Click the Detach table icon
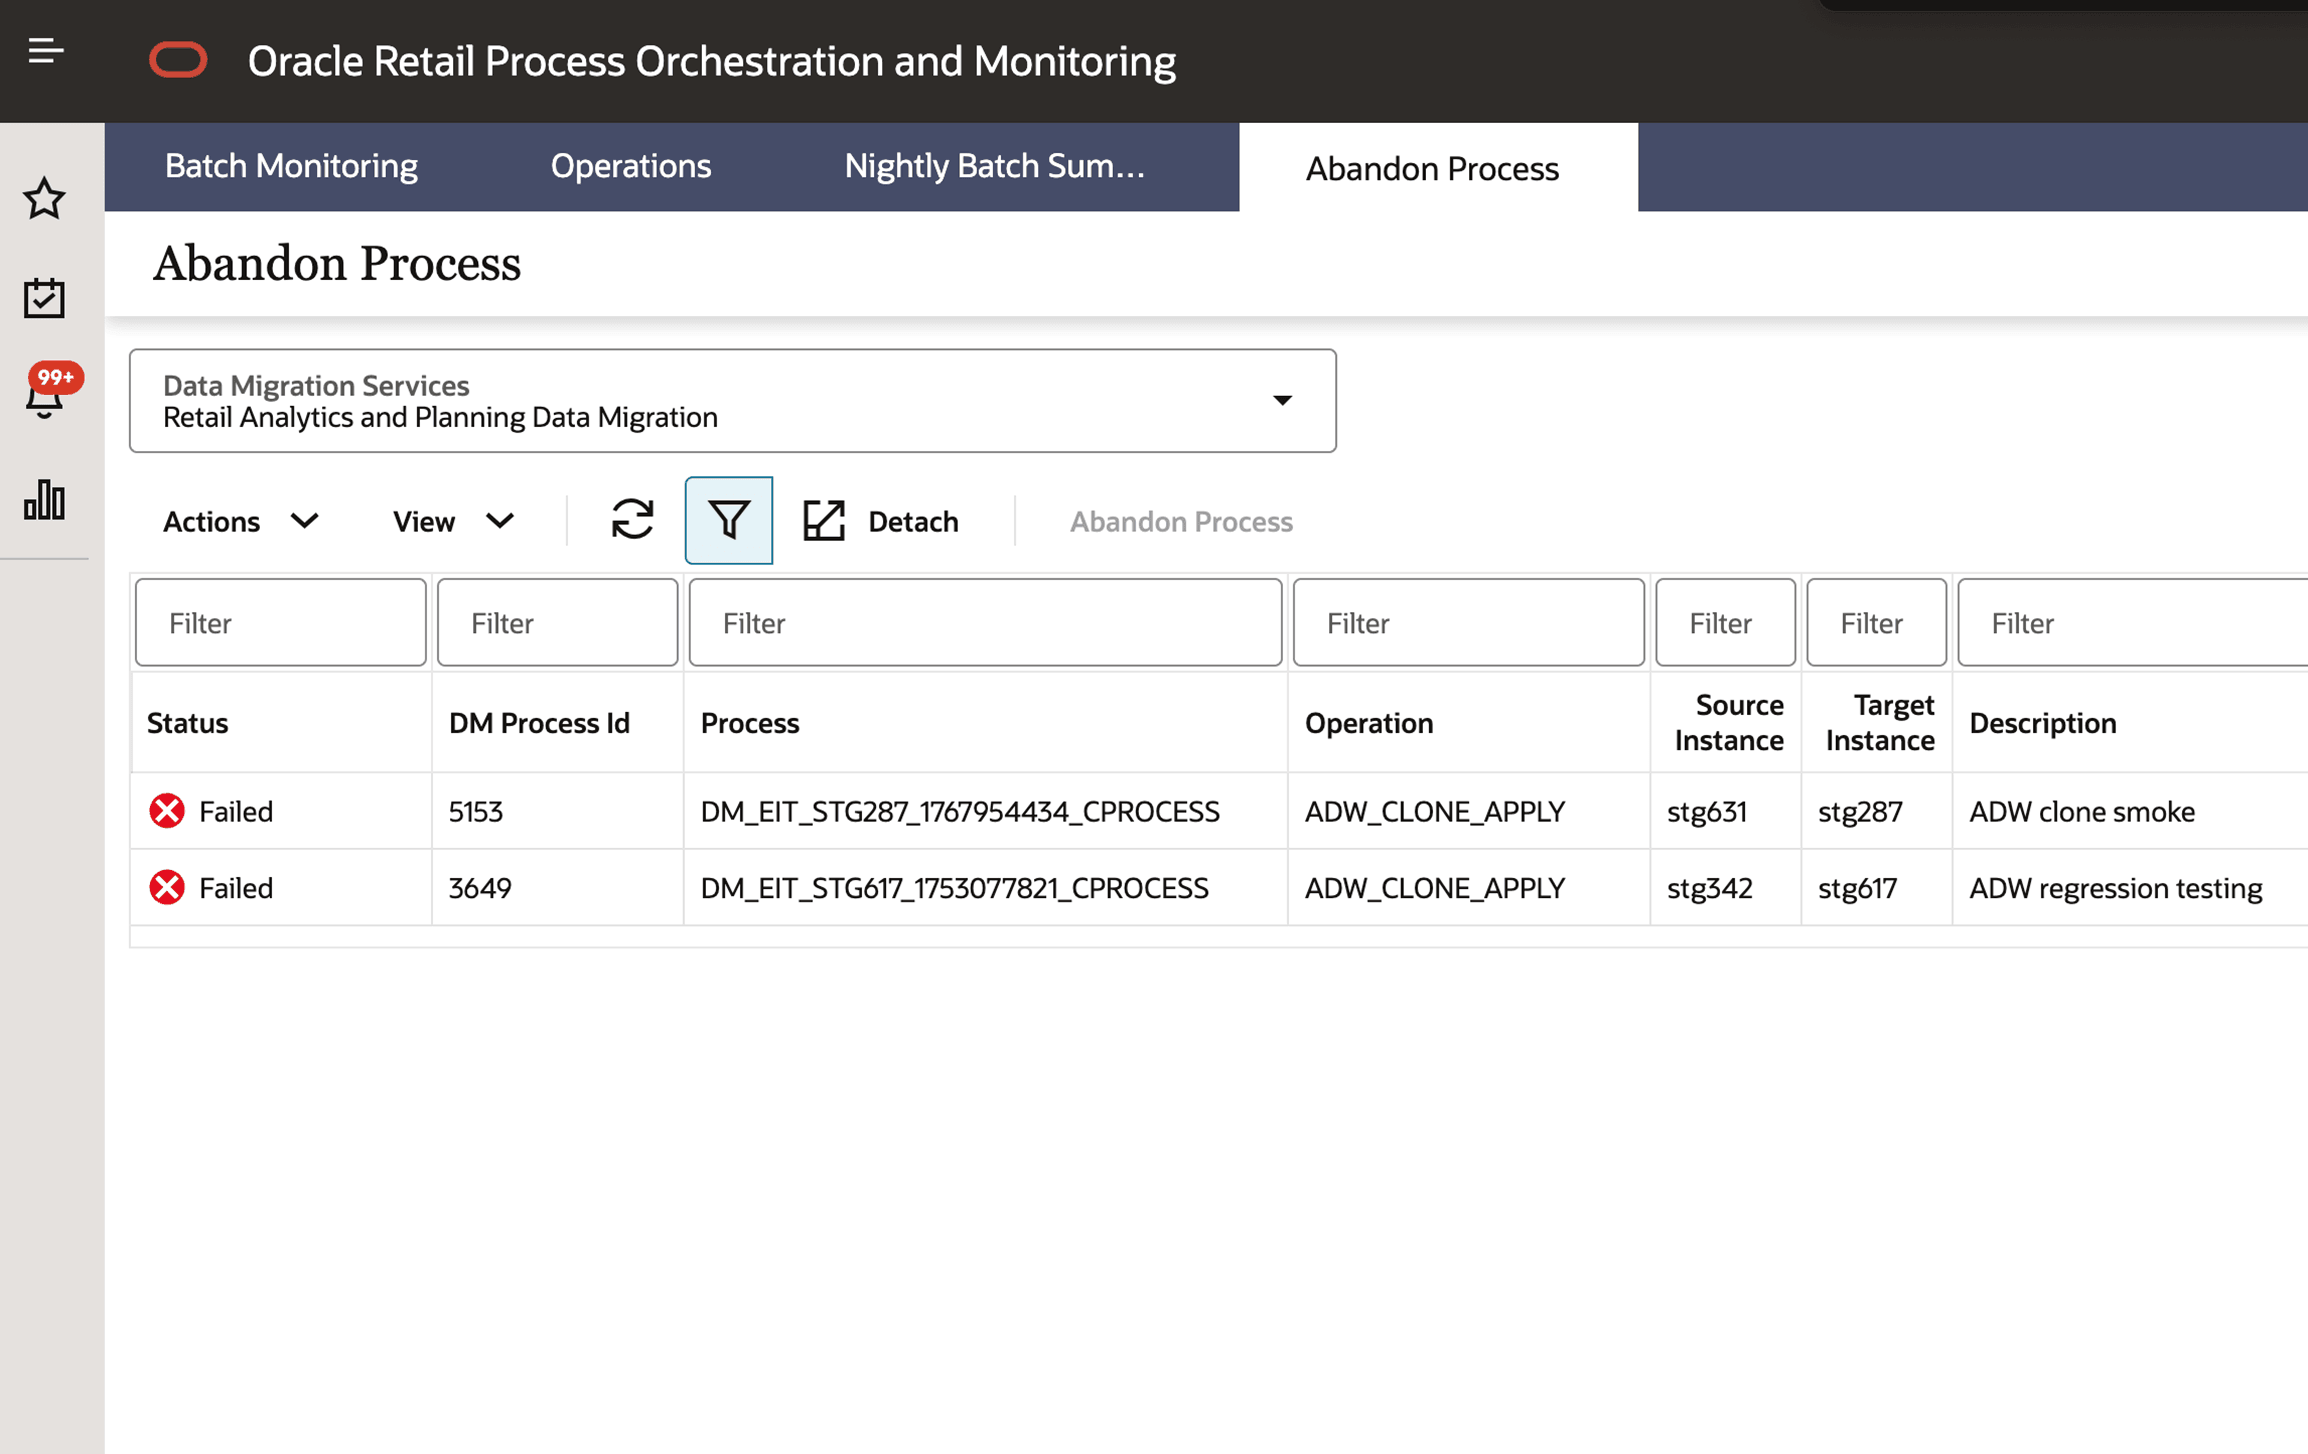Image resolution: width=2308 pixels, height=1454 pixels. pyautogui.click(x=824, y=520)
